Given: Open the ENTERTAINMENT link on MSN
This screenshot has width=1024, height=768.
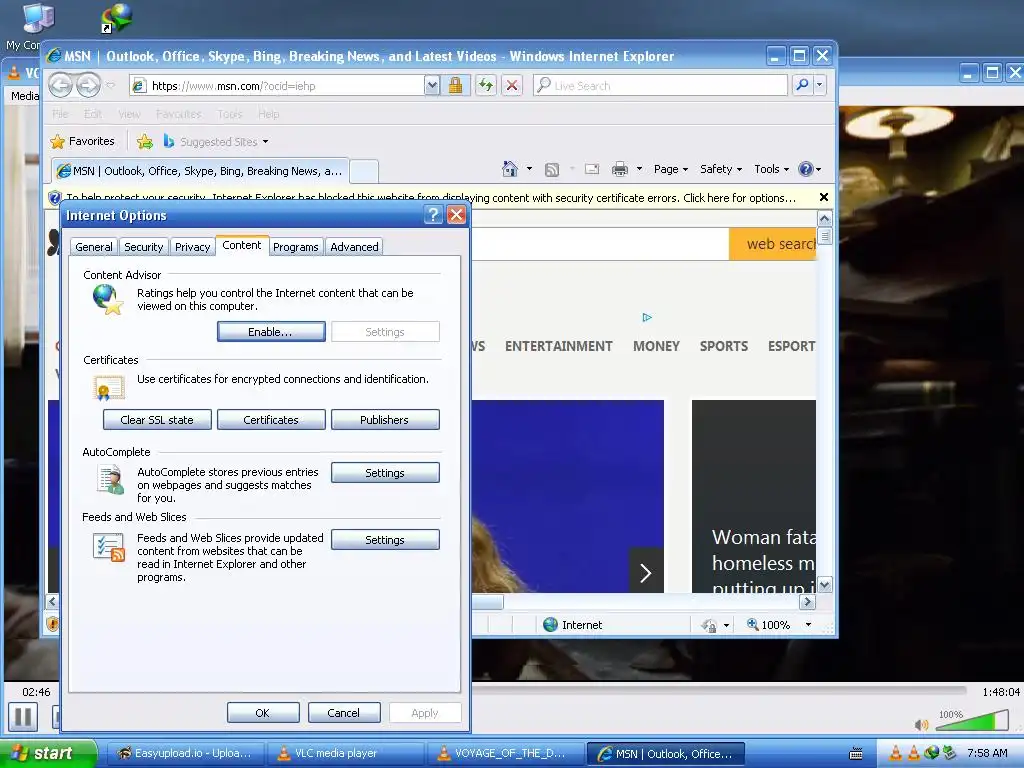Looking at the screenshot, I should coord(558,346).
